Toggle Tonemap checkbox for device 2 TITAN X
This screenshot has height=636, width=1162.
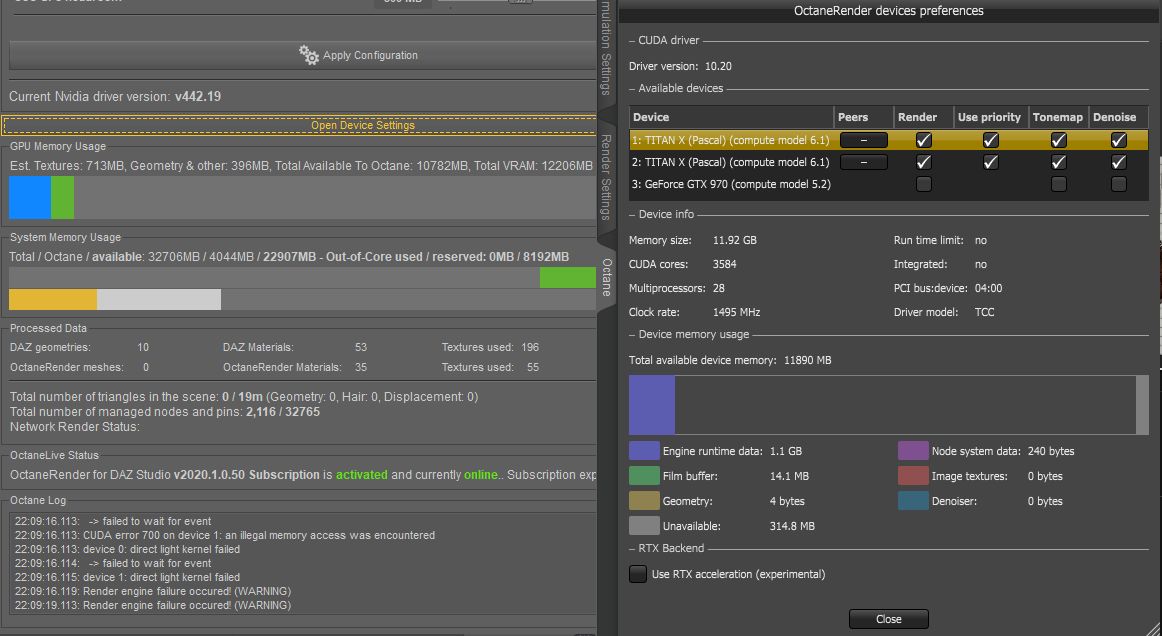coord(1058,162)
